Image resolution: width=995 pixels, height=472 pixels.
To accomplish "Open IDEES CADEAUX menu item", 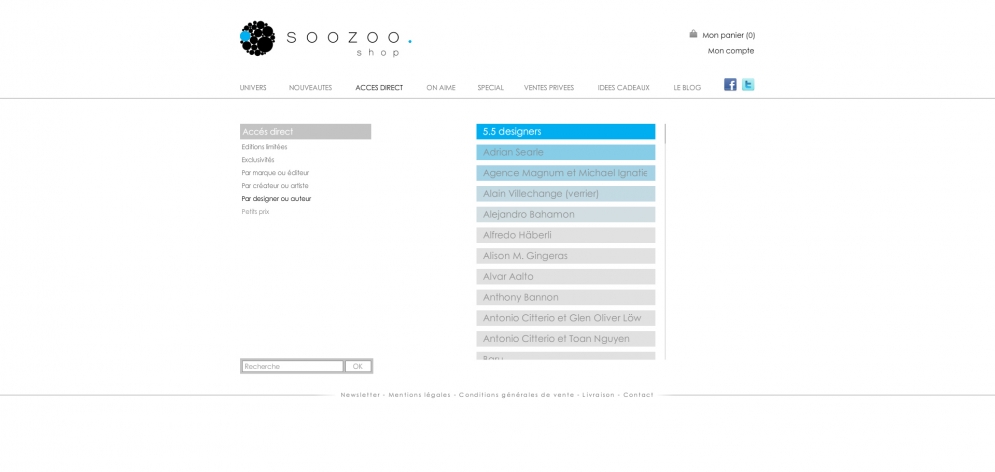I will [624, 88].
